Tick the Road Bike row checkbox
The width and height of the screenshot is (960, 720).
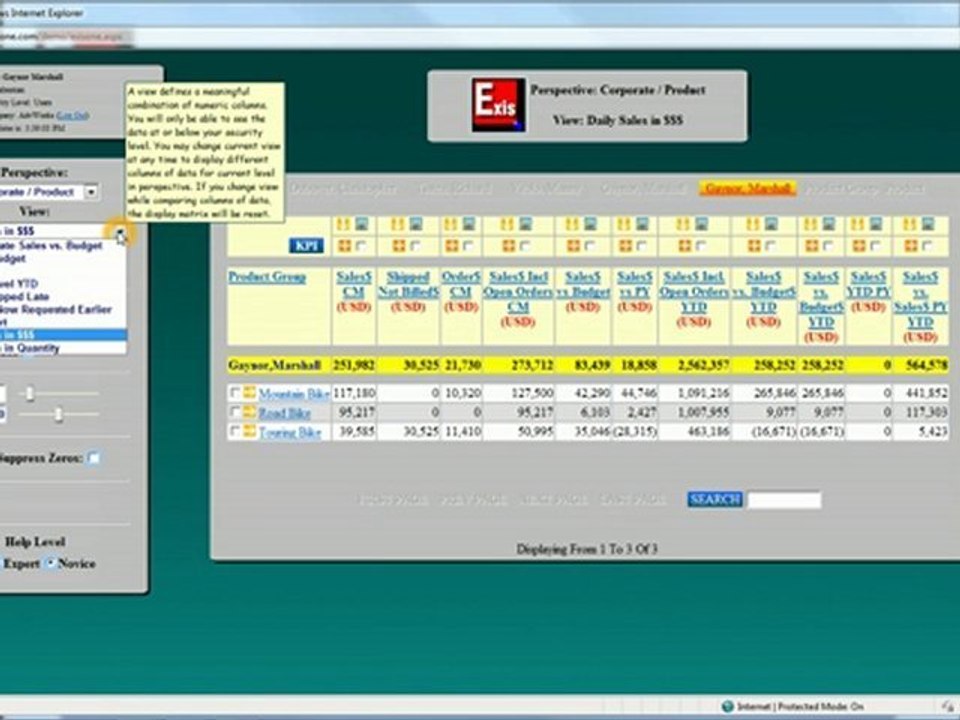[x=234, y=411]
